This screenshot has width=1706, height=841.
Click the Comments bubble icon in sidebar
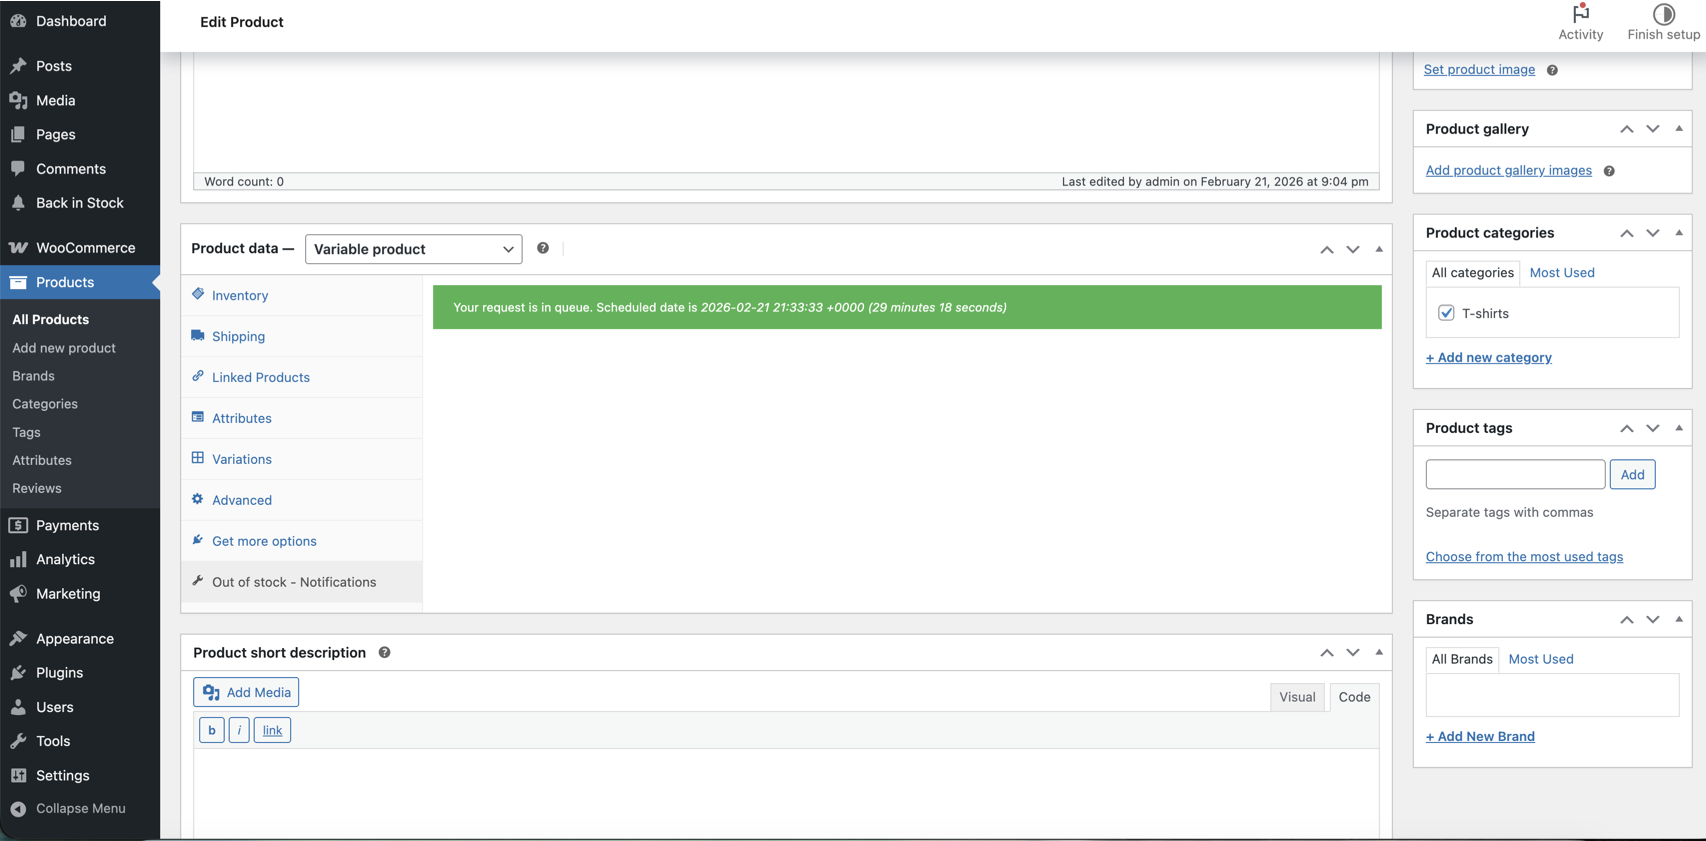click(18, 168)
